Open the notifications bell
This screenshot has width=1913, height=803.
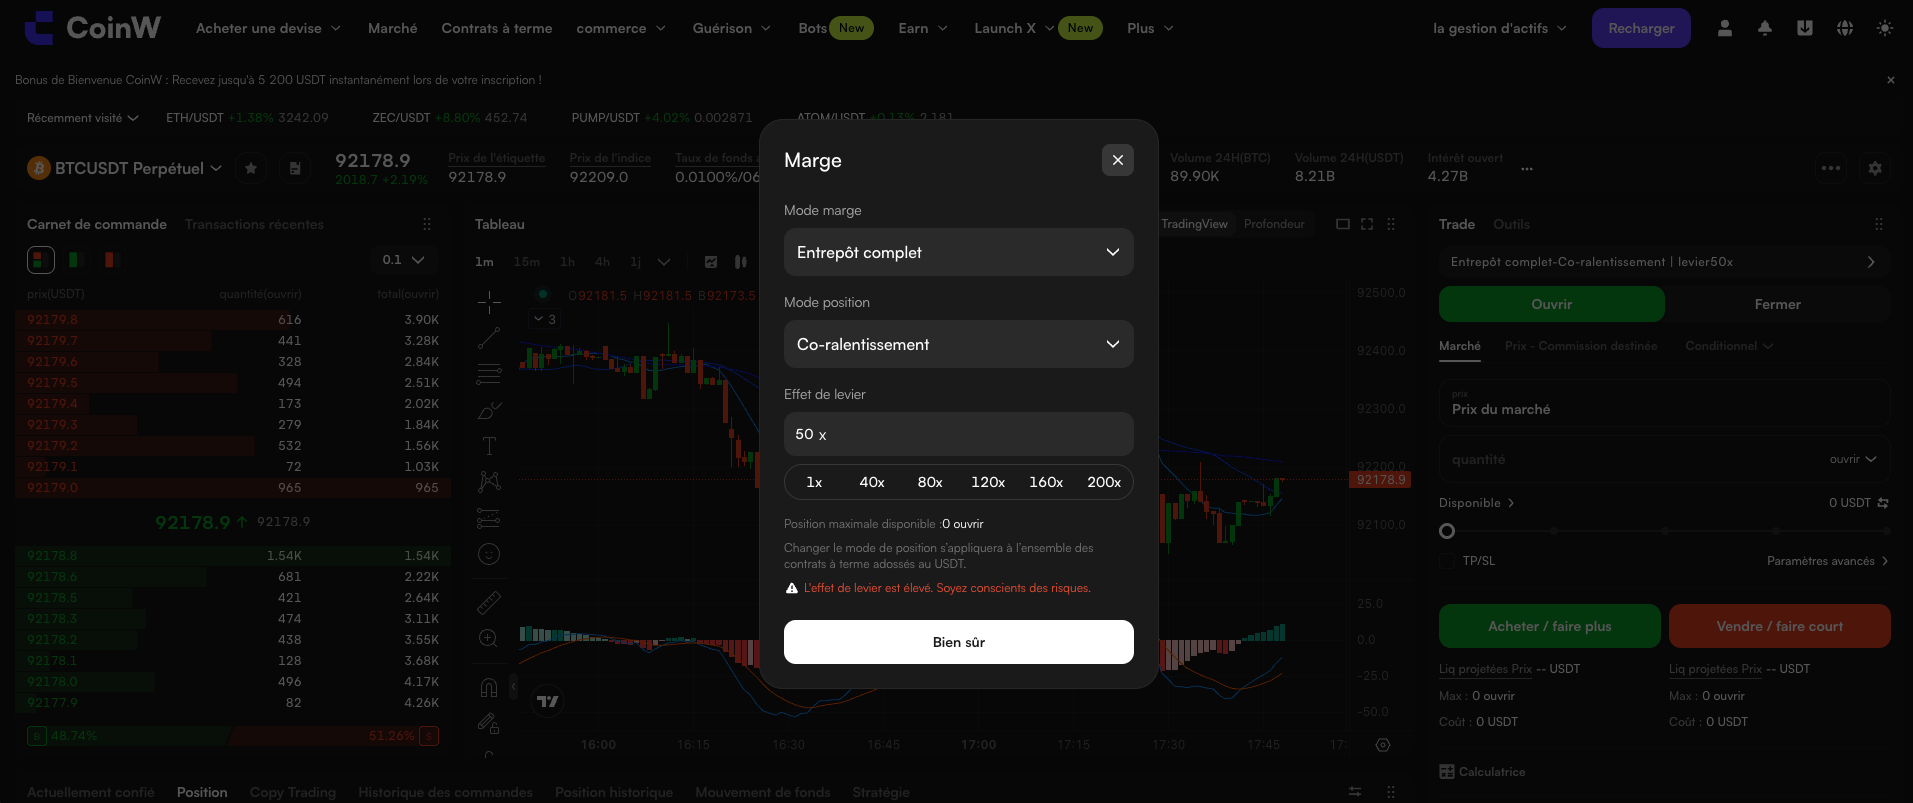pos(1765,28)
